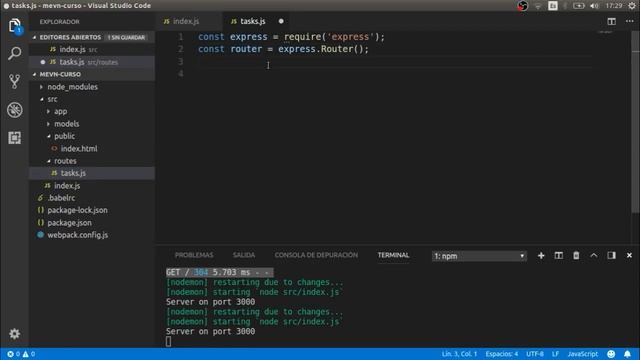This screenshot has height=360, width=640.
Task: Select tasks.js src/routes in open editors
Action: [x=92, y=62]
